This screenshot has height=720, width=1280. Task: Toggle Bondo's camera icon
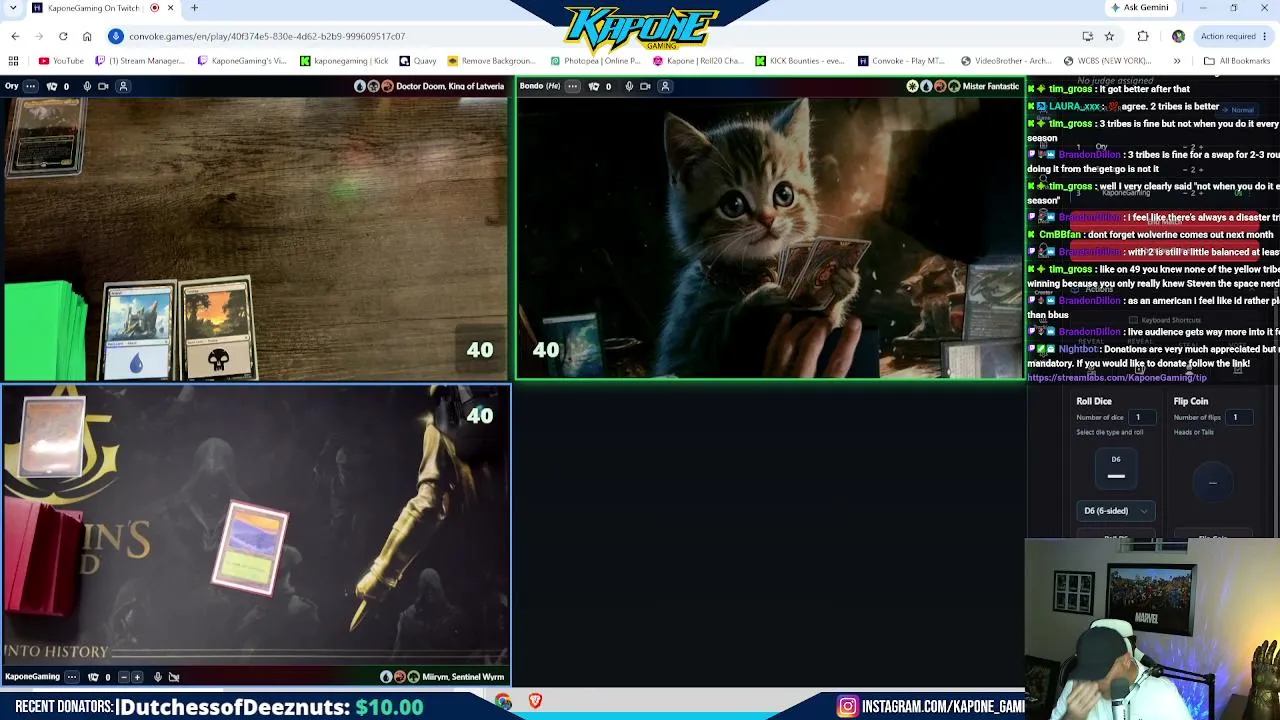point(645,86)
